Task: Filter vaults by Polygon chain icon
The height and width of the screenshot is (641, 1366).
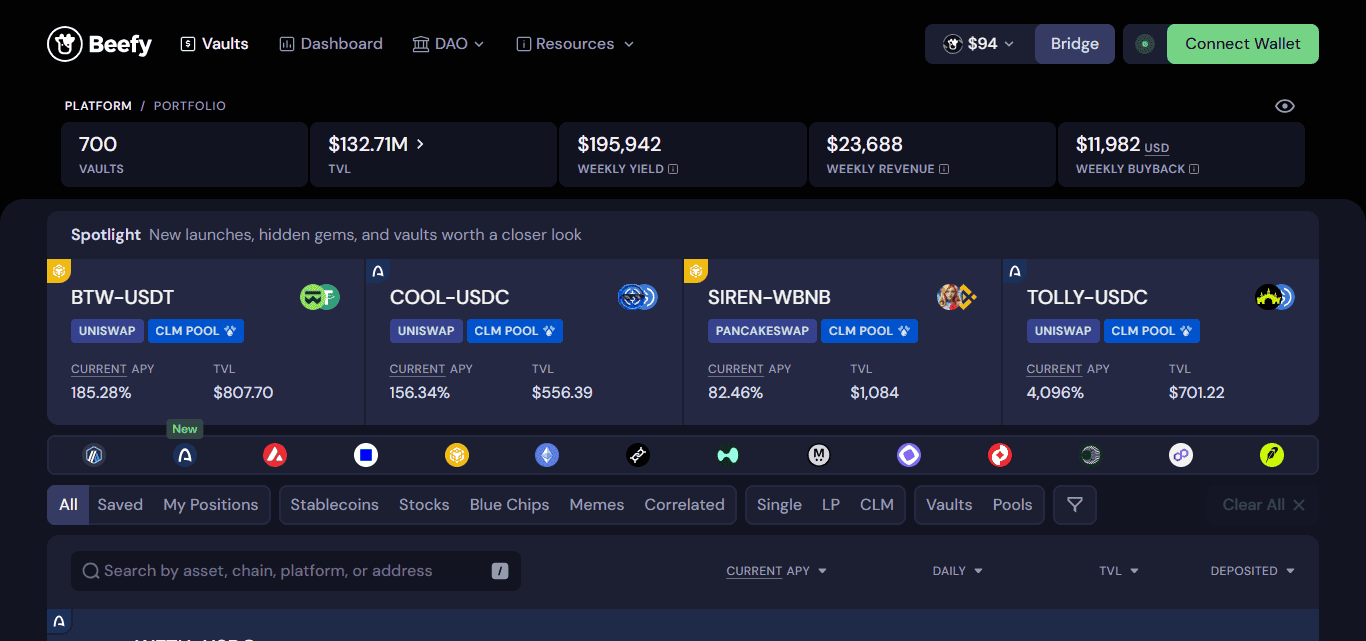Action: pos(1181,455)
